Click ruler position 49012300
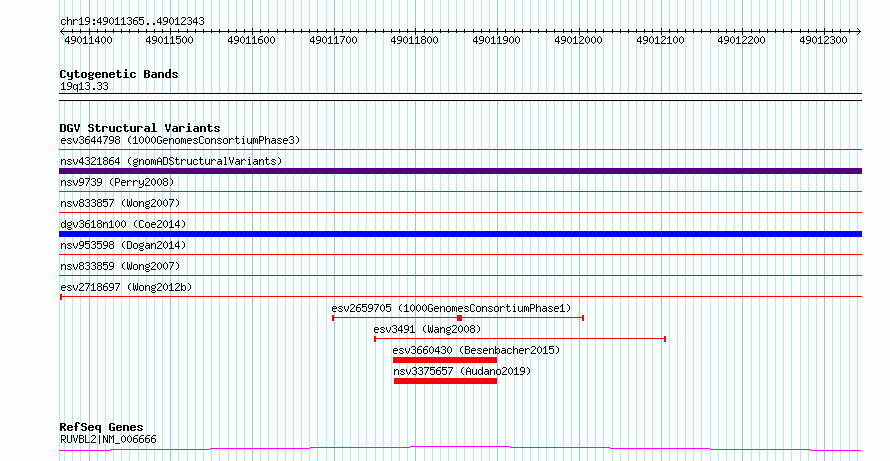This screenshot has height=461, width=890. tap(824, 40)
